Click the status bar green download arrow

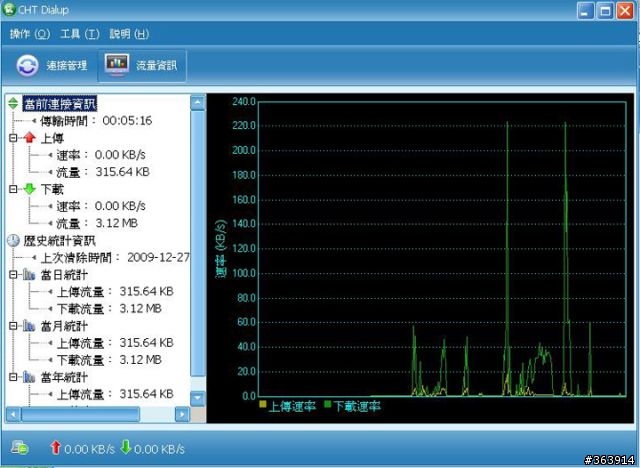coord(126,447)
